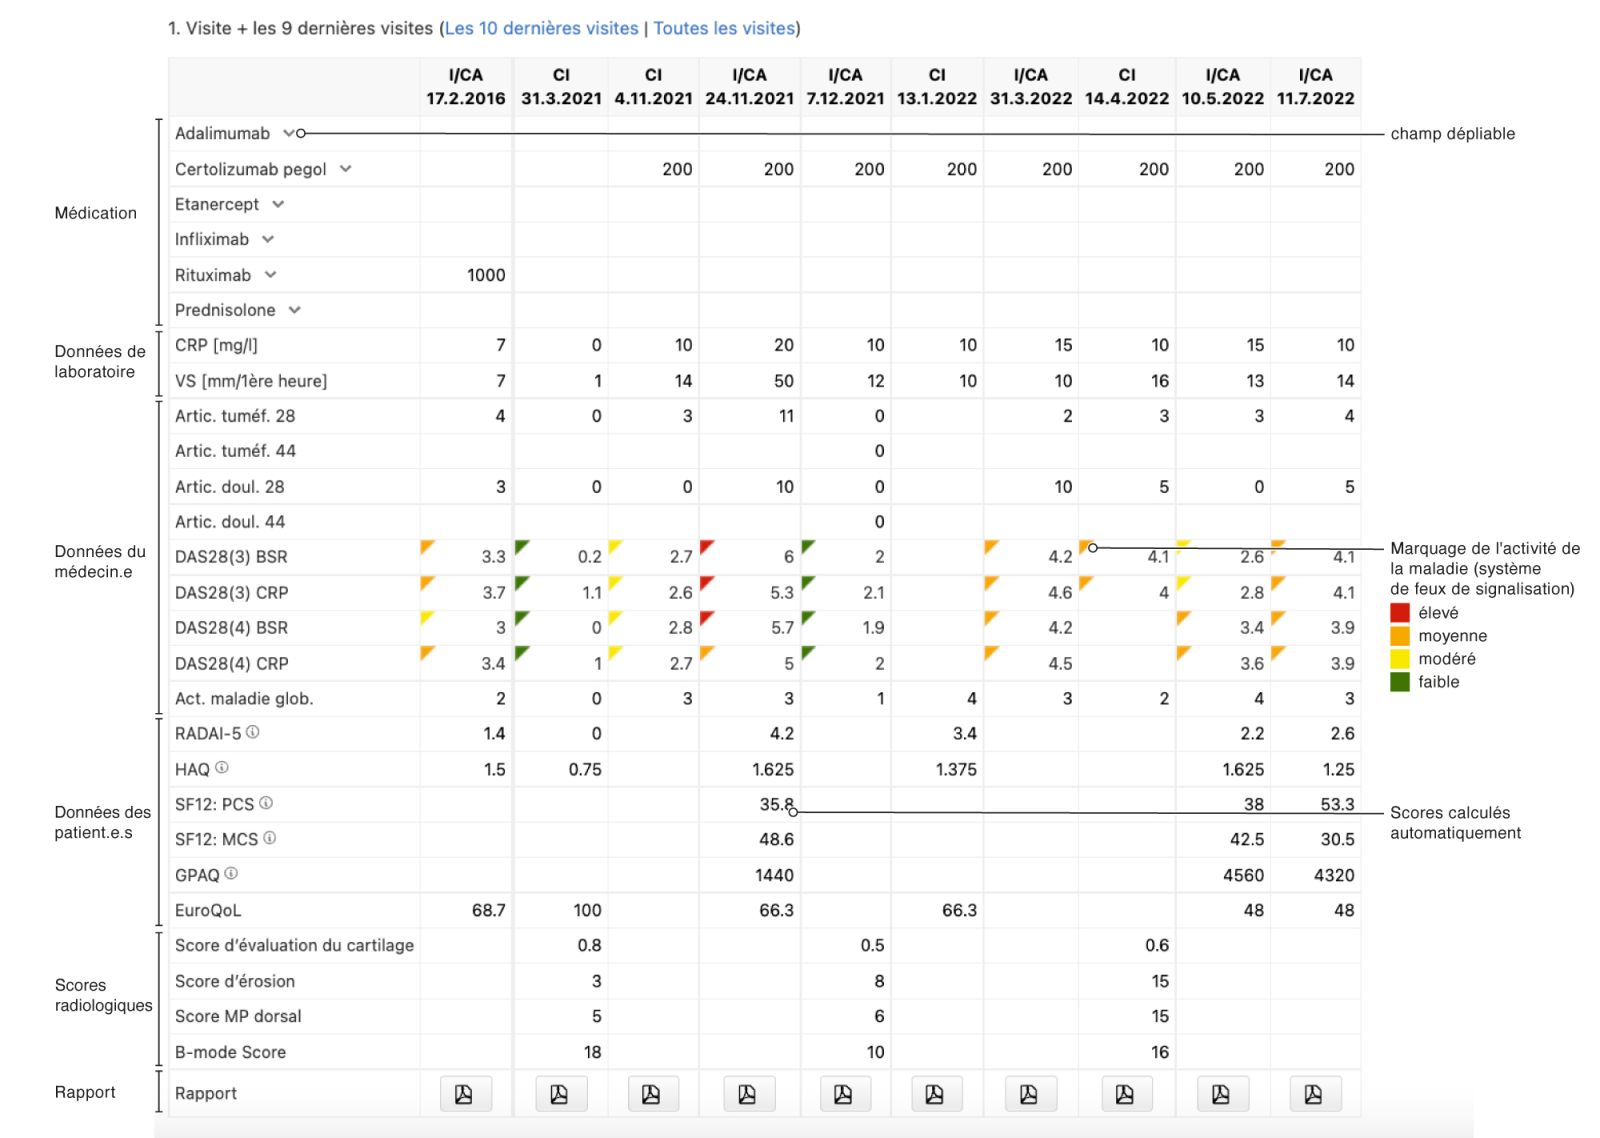Show info icon next to SF12: MCS
1600x1138 pixels.
[270, 838]
